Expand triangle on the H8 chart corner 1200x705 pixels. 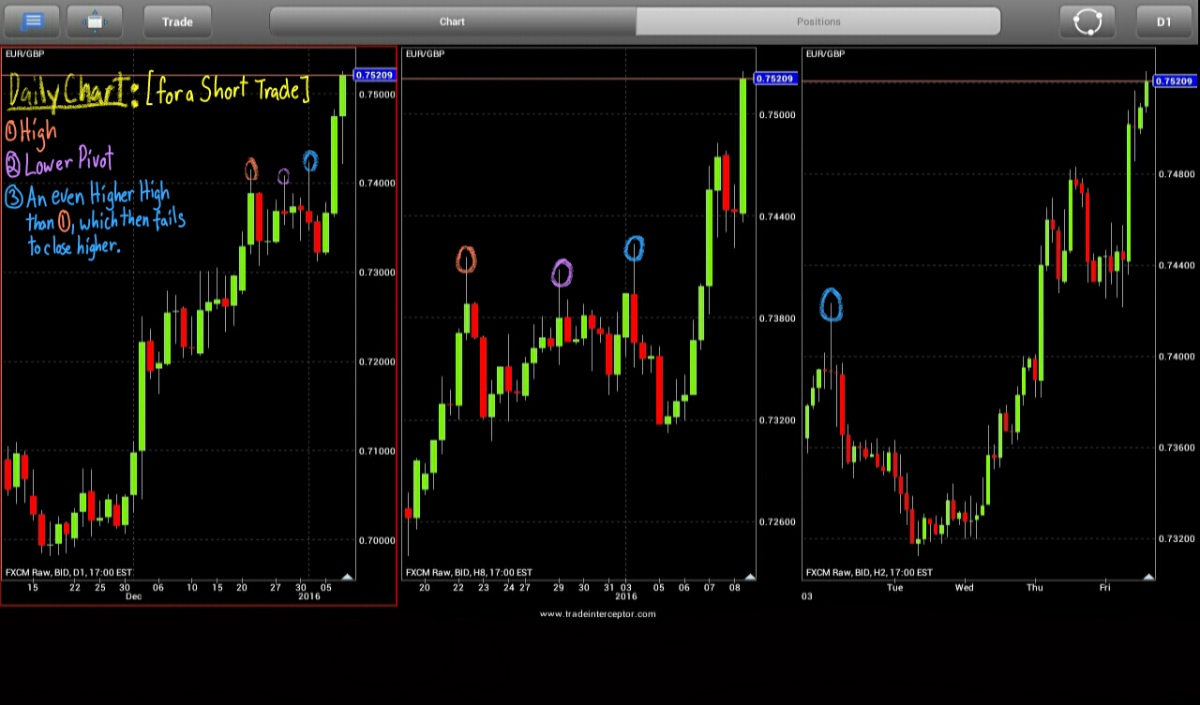pyautogui.click(x=748, y=576)
